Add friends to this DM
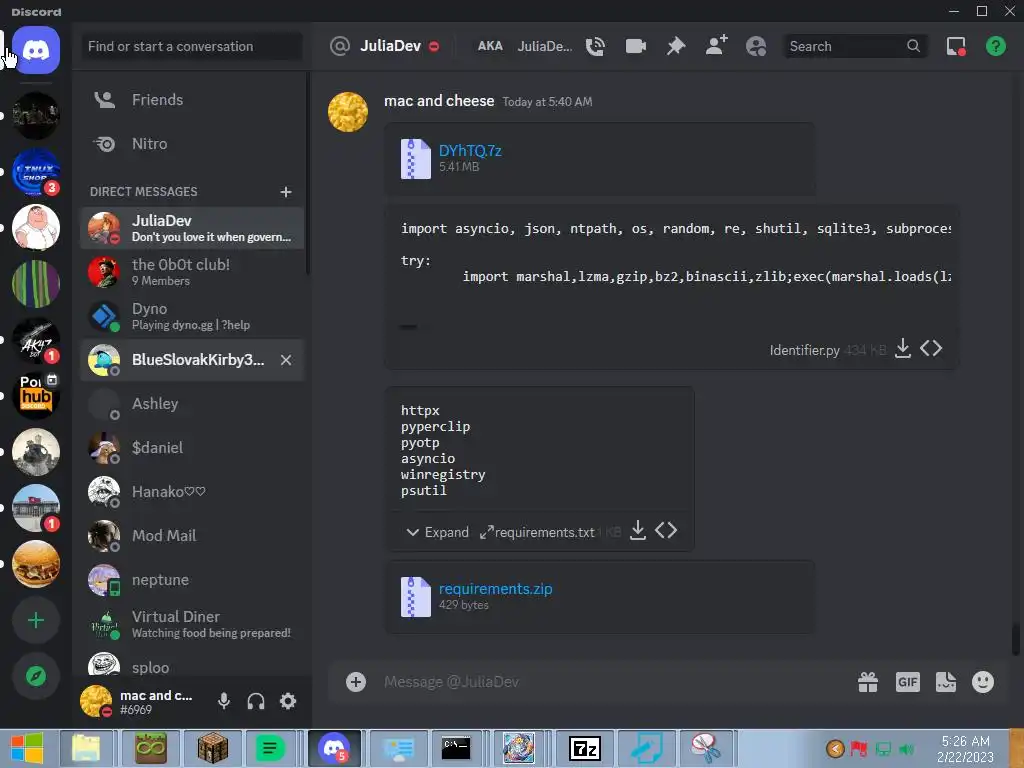 716,46
